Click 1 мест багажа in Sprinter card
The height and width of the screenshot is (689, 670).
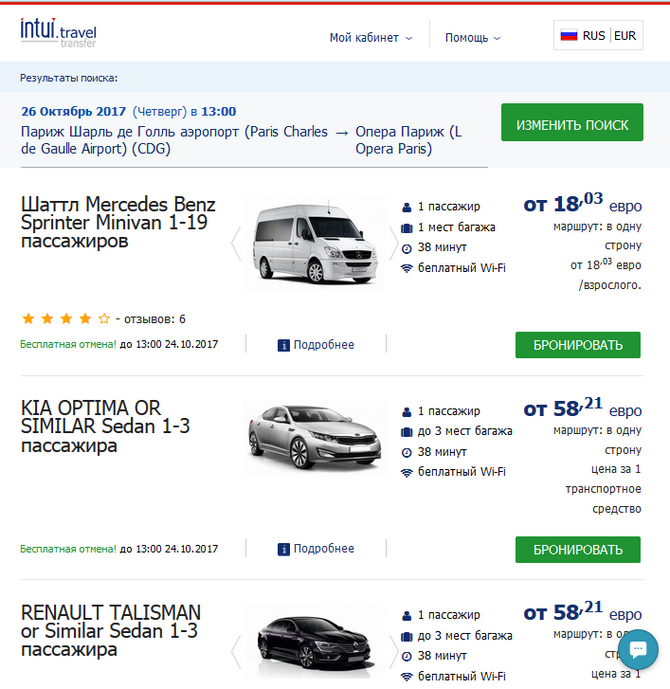[x=456, y=228]
